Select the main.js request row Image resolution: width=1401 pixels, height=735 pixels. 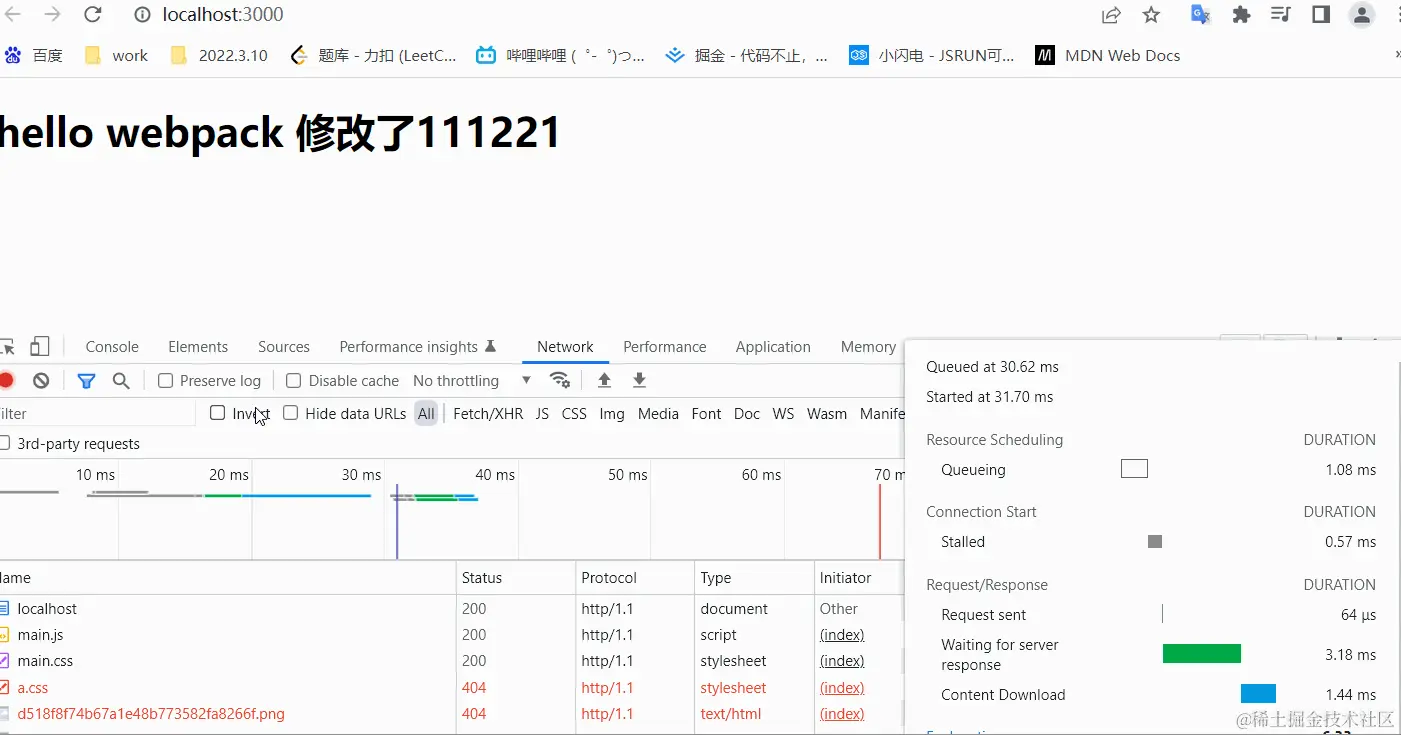point(452,635)
